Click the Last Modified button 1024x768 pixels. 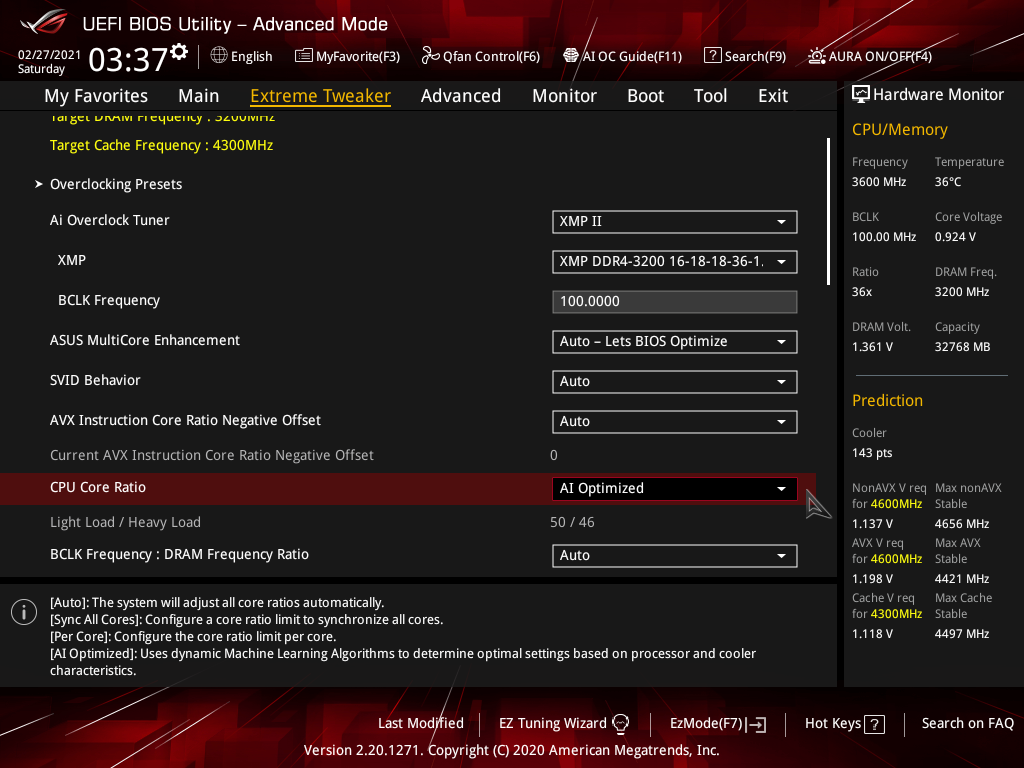(x=421, y=723)
